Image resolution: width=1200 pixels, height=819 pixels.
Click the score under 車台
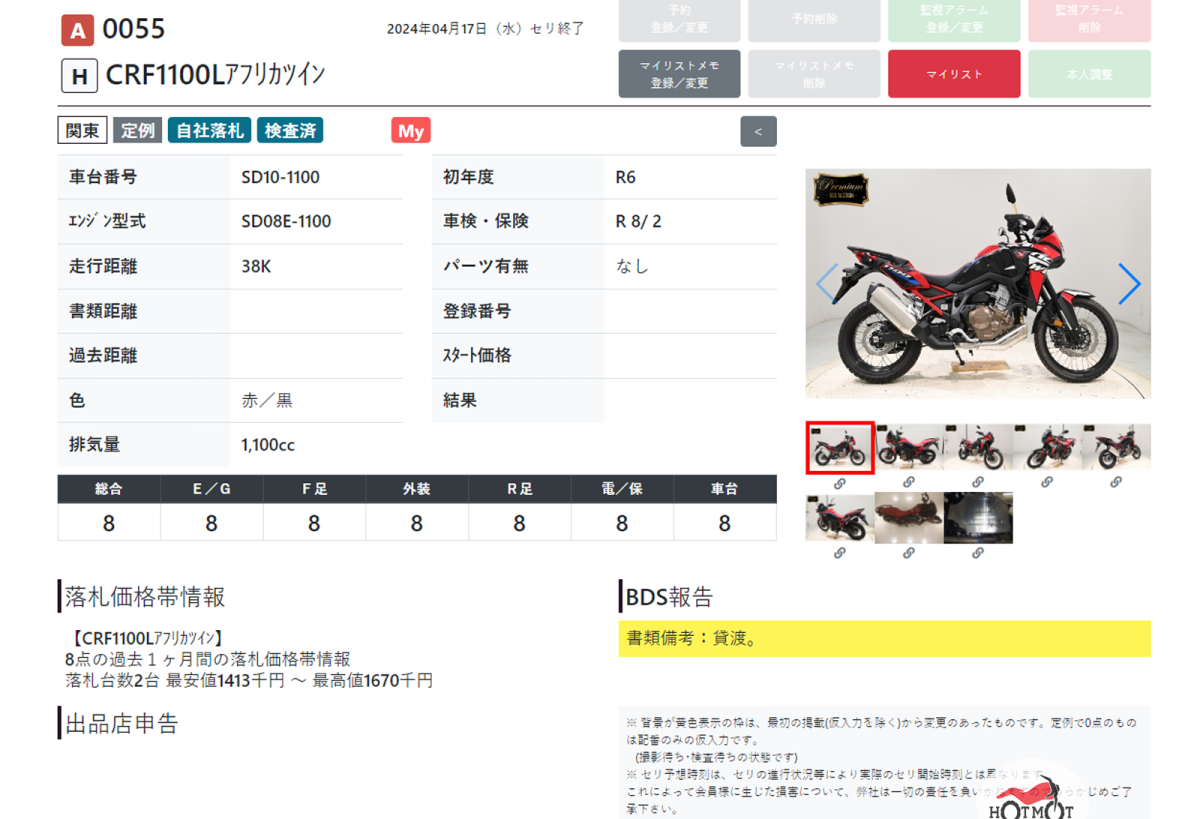[x=724, y=523]
